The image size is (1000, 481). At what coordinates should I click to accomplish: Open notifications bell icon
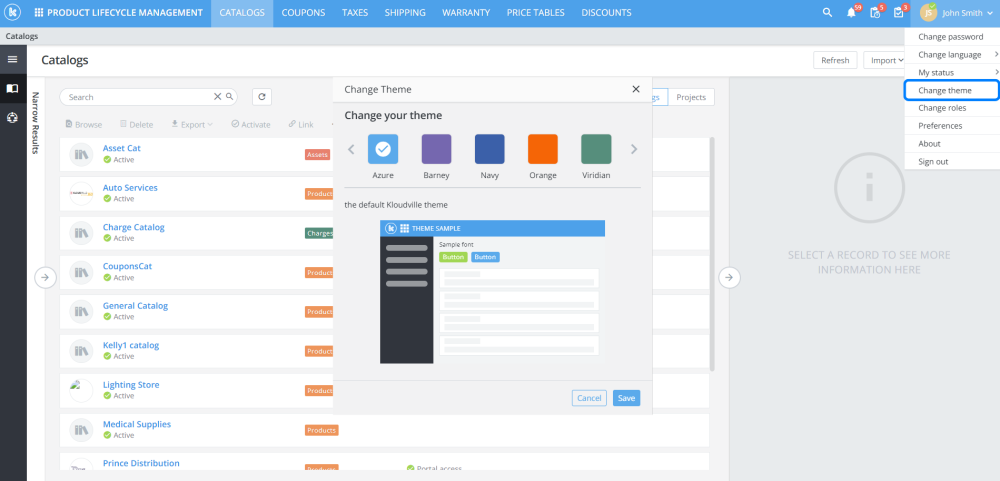coord(851,13)
